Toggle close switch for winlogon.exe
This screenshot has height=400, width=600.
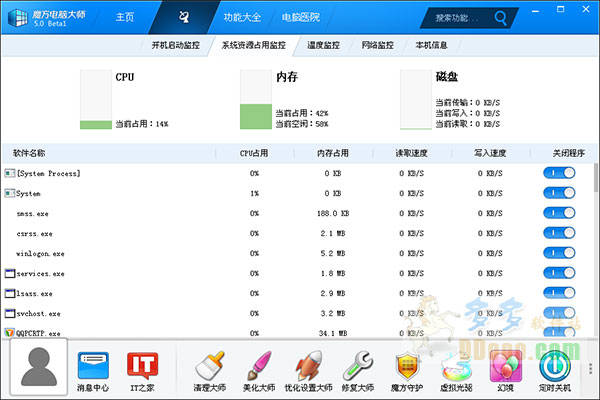tap(559, 253)
